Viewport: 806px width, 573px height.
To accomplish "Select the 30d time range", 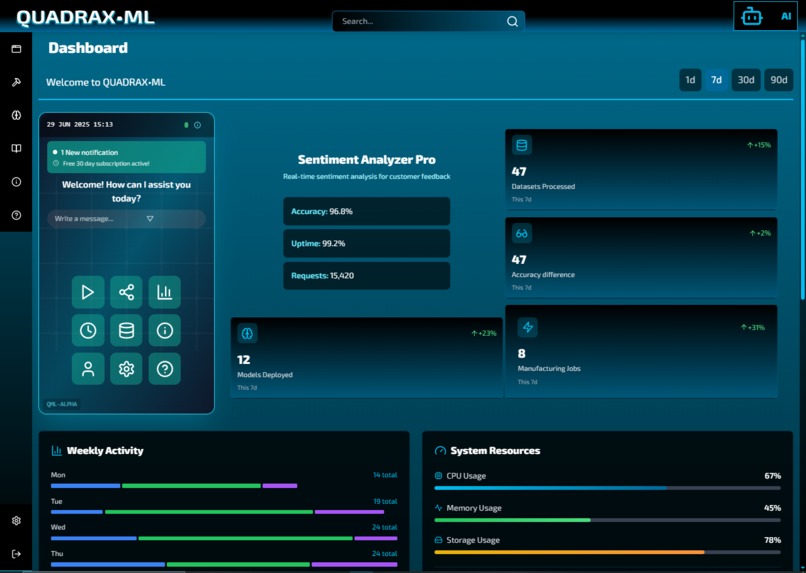I will [746, 80].
